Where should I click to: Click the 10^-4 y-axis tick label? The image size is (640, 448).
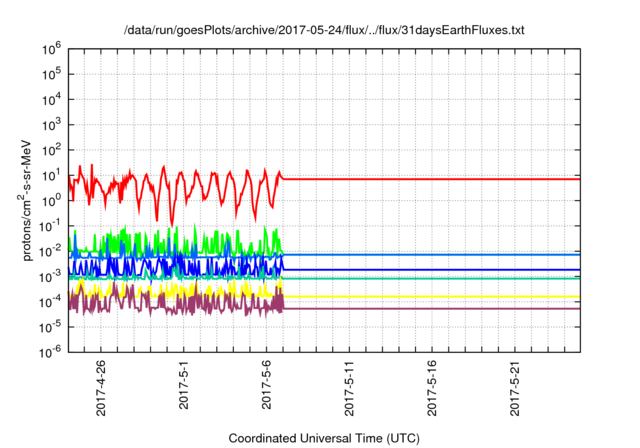[50, 302]
